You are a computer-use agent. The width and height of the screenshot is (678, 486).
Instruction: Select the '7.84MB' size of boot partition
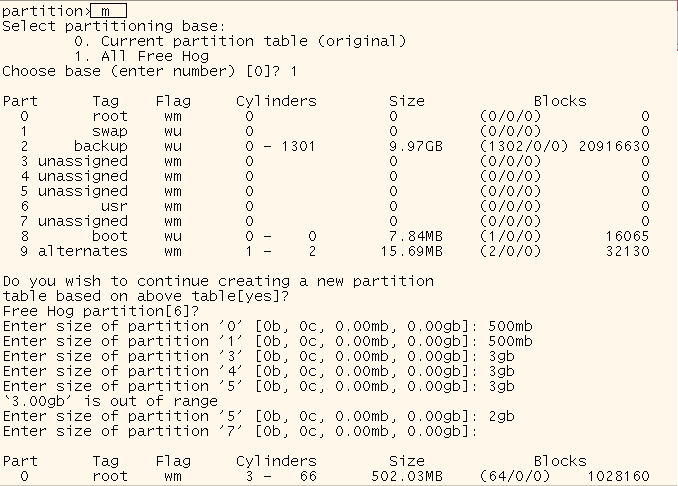click(416, 236)
